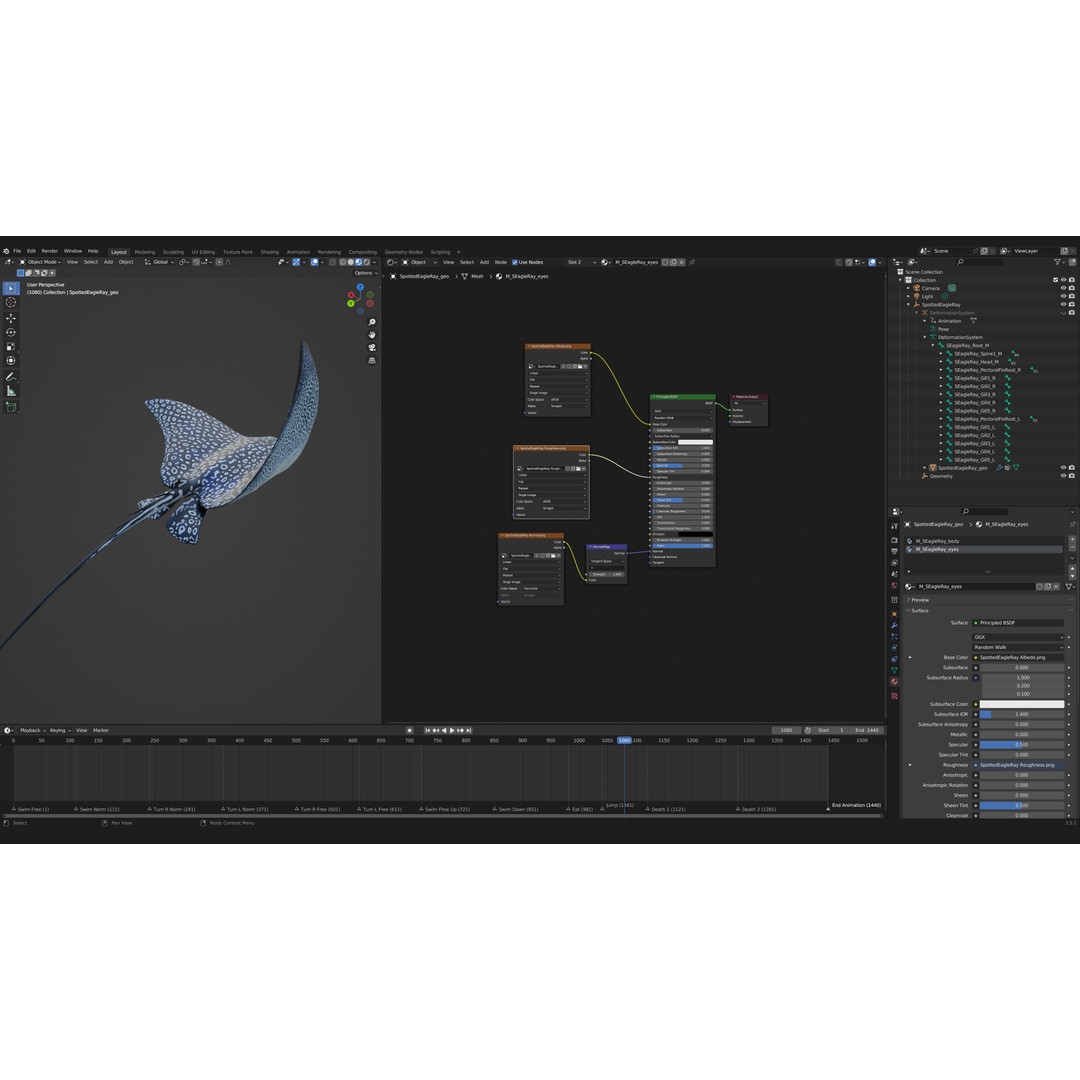1080x1080 pixels.
Task: Switch perspective/orthographic with the grid icon
Action: pyautogui.click(x=372, y=360)
